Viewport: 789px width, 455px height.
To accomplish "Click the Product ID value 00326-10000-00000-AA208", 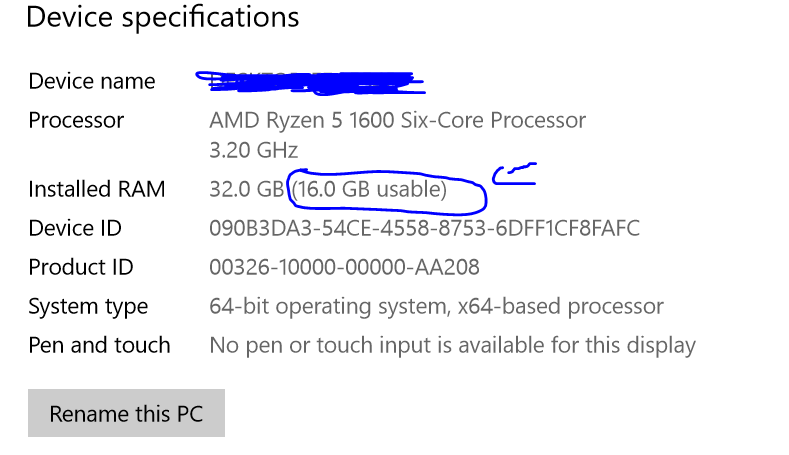I will [344, 267].
